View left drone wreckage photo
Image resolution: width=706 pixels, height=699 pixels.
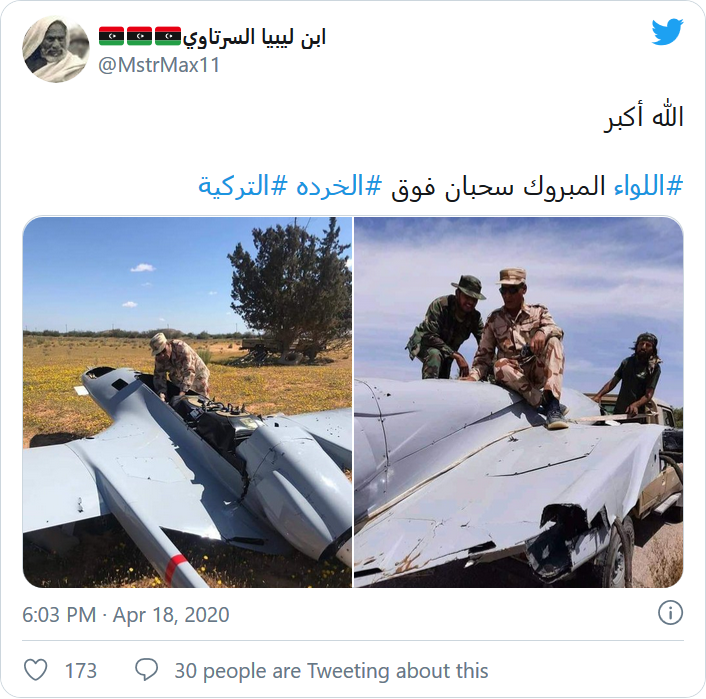click(187, 402)
